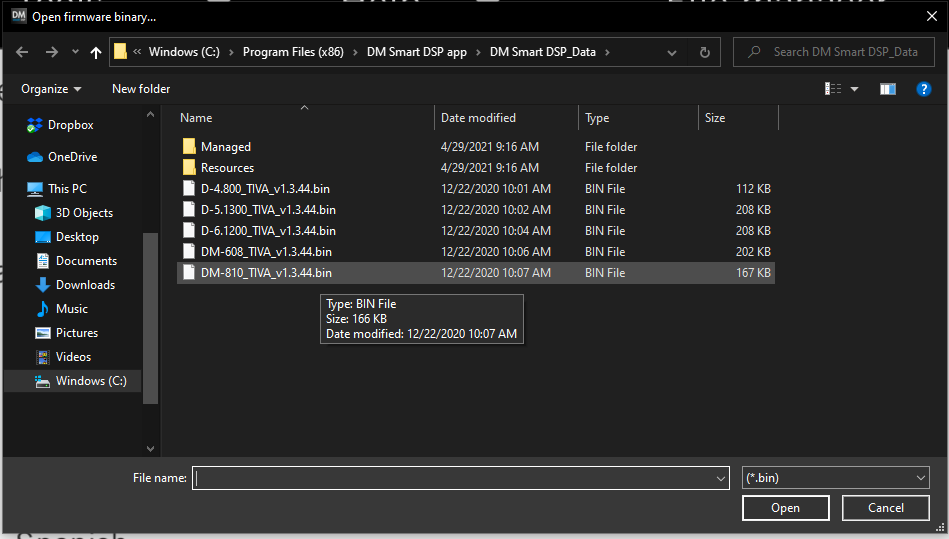Sort by the Size column header
The image size is (949, 539).
point(738,118)
